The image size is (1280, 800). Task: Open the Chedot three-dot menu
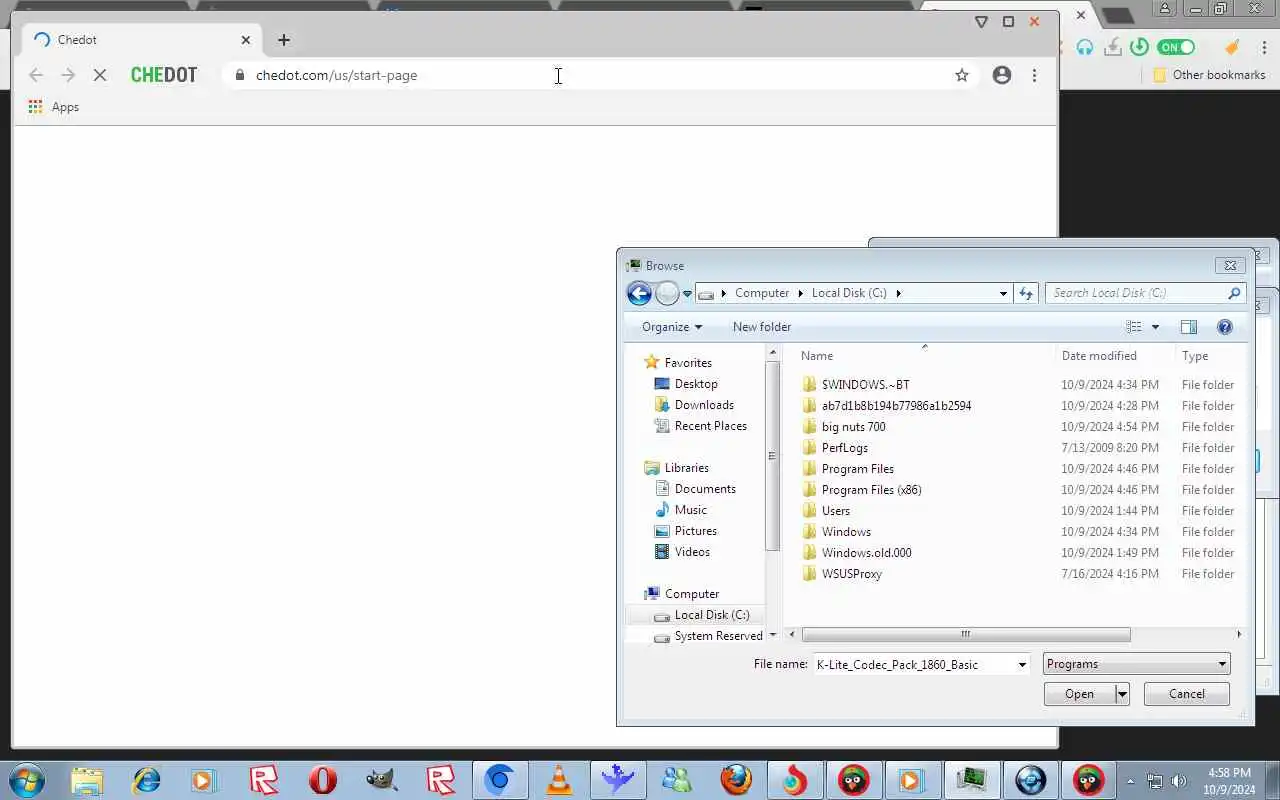pos(1034,75)
